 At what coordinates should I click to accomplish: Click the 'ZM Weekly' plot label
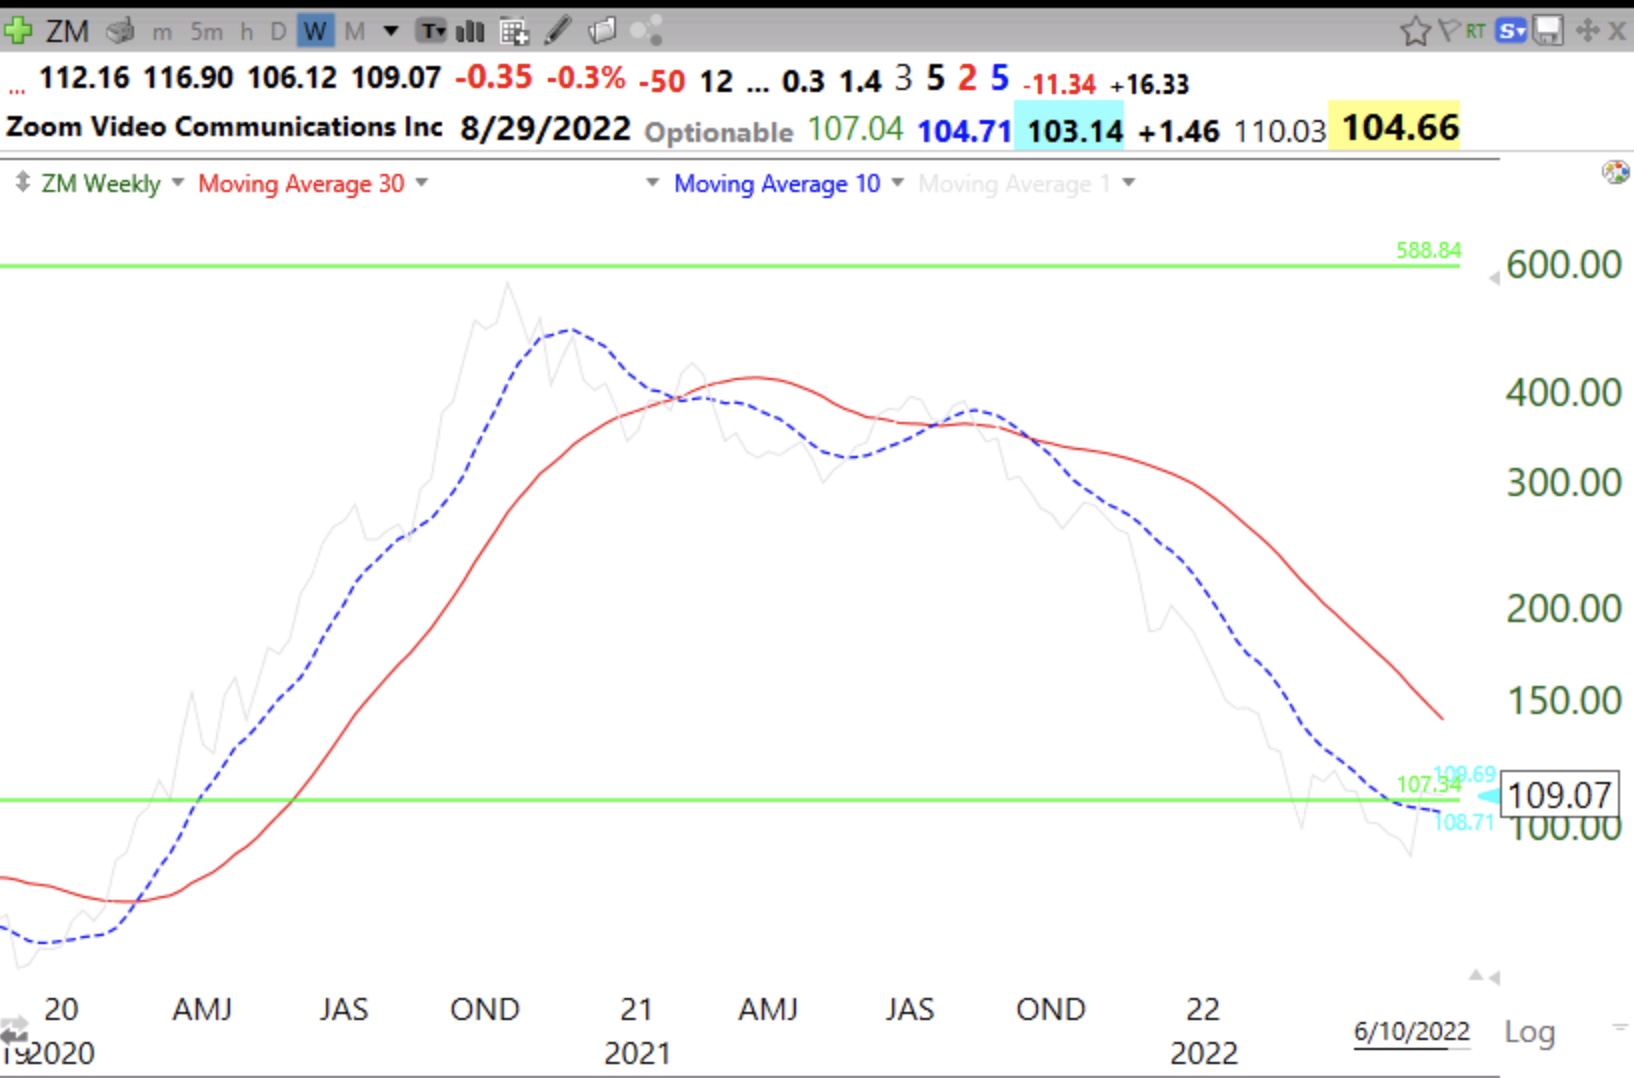point(100,184)
